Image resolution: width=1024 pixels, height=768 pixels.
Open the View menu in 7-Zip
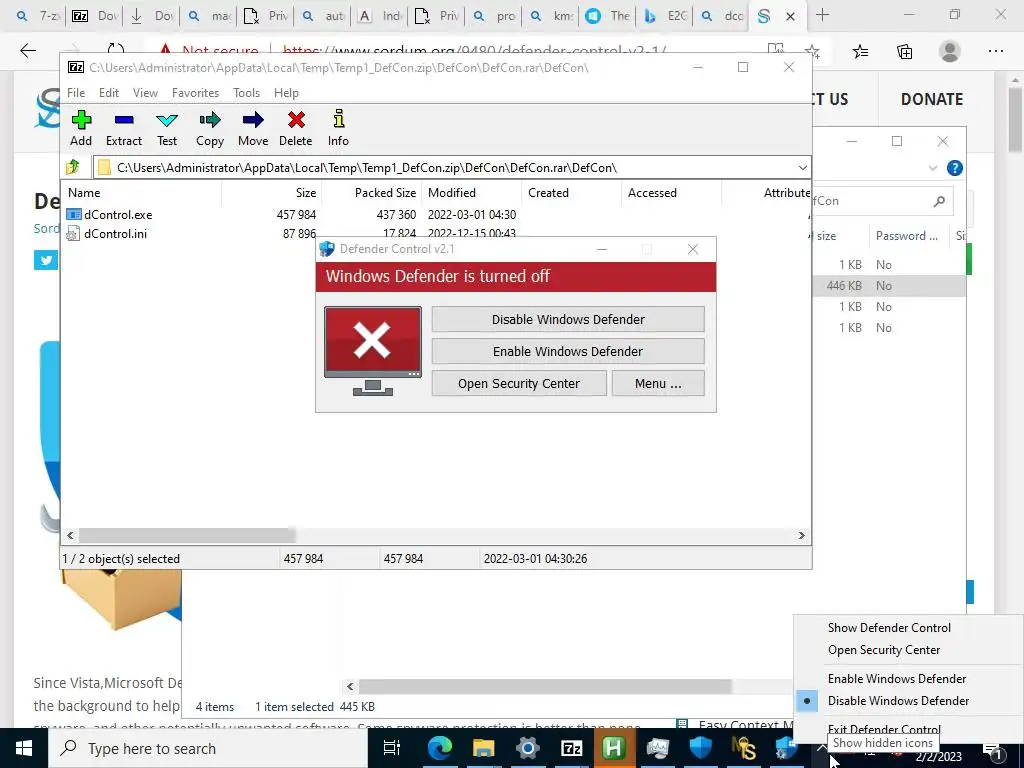(145, 93)
